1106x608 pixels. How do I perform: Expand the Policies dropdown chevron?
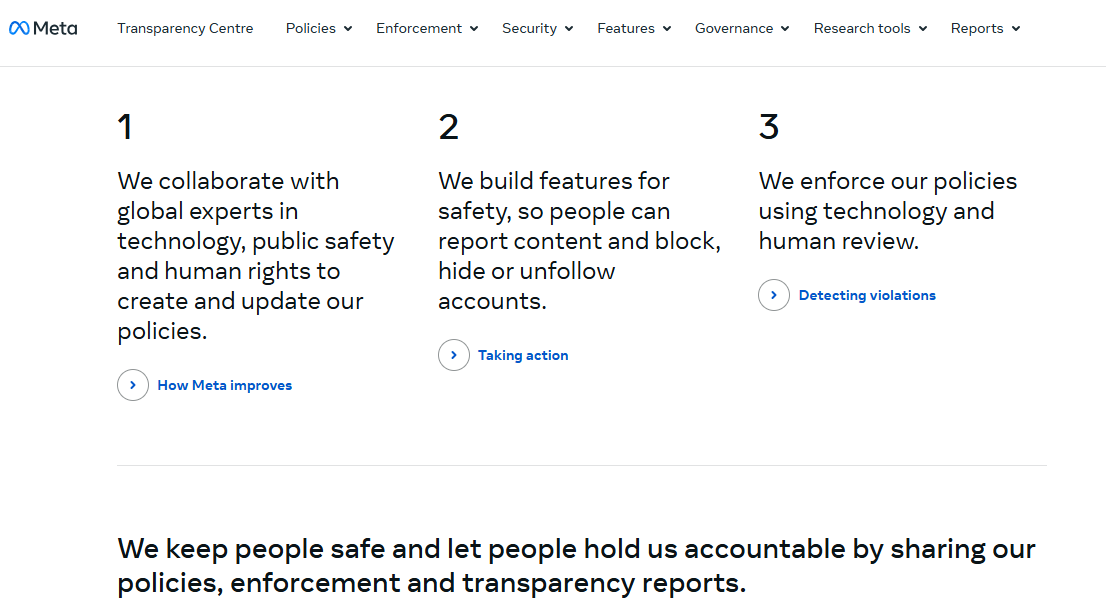pyautogui.click(x=348, y=29)
